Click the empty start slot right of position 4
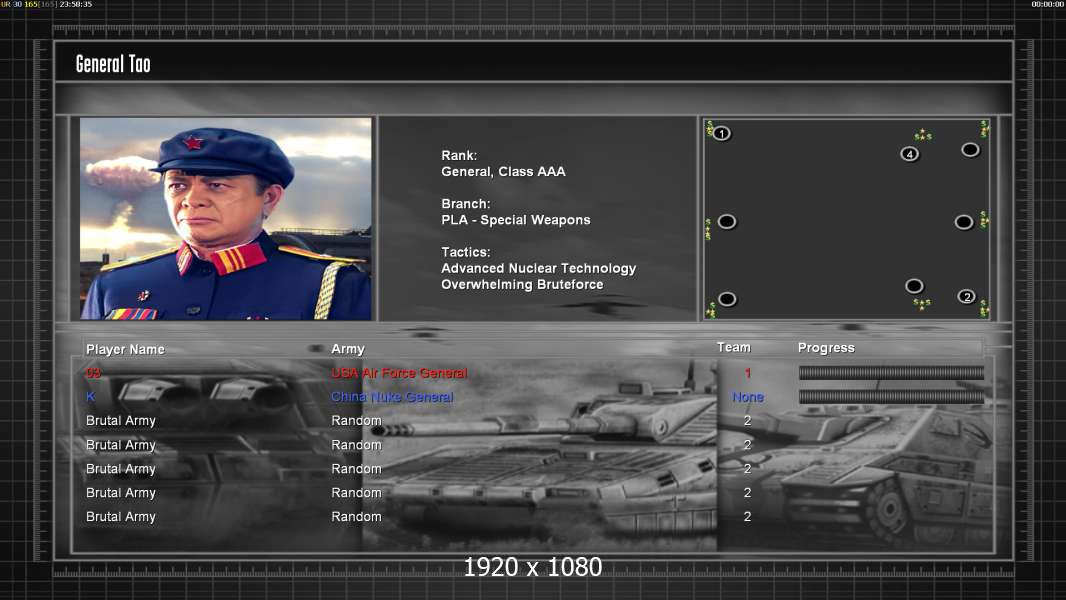Screen dimensions: 1066x600 (970, 149)
